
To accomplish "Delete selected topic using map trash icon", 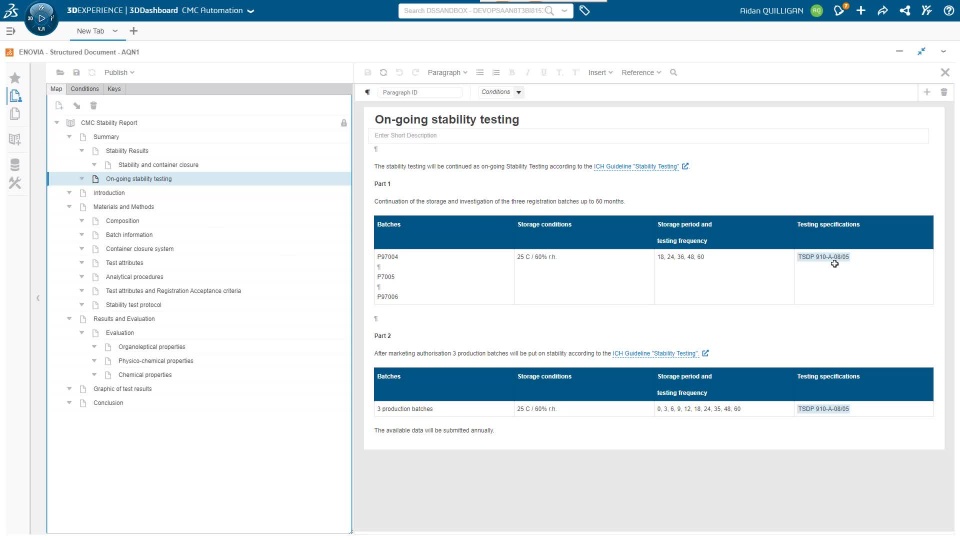I will [x=94, y=105].
